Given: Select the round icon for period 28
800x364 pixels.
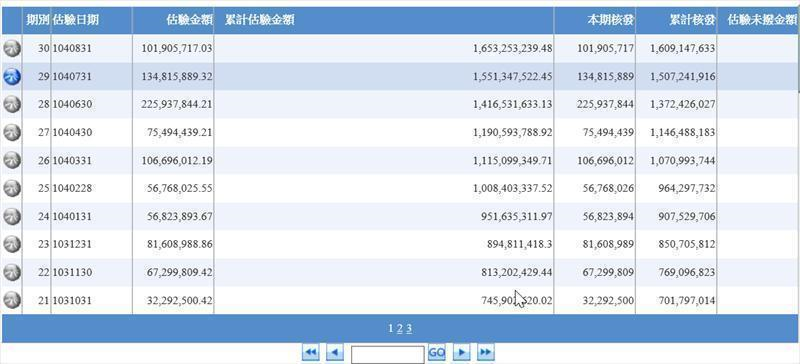Looking at the screenshot, I should point(12,105).
